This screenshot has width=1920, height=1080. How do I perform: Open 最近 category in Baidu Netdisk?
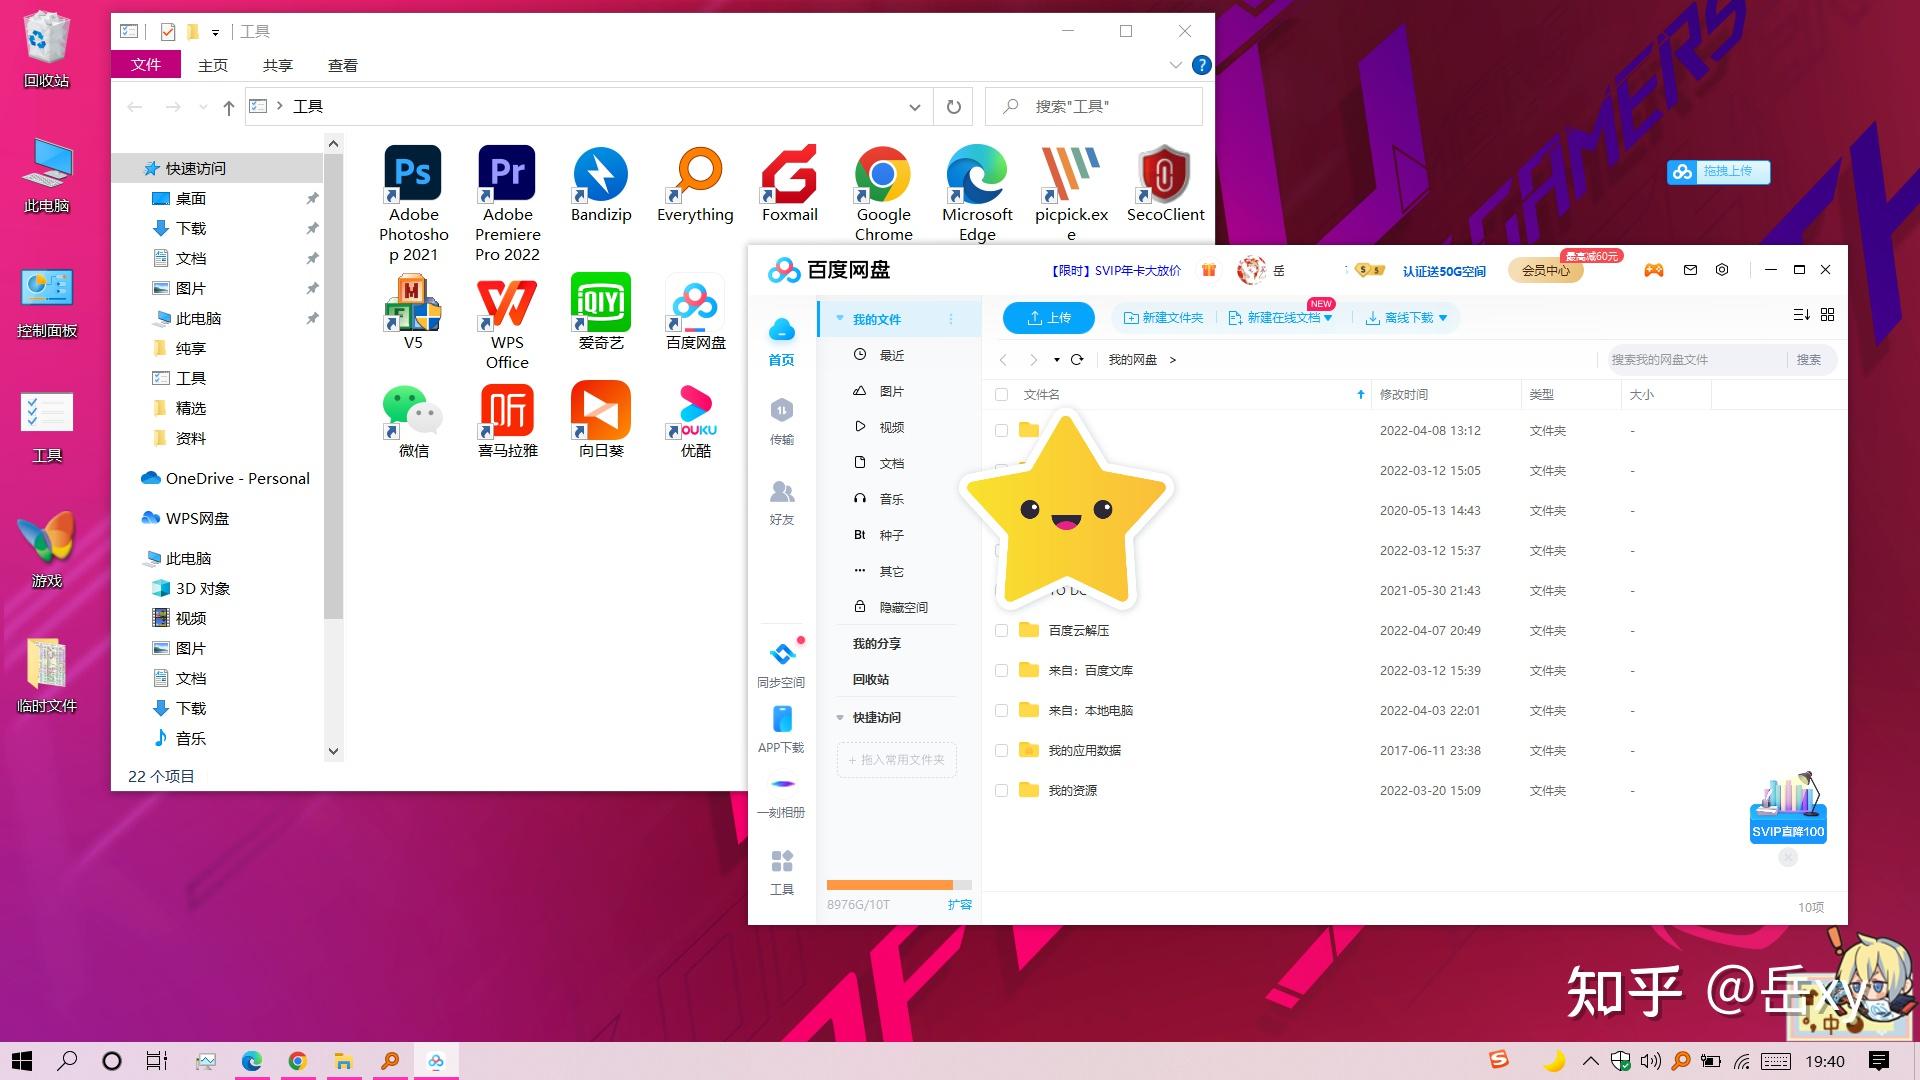892,355
